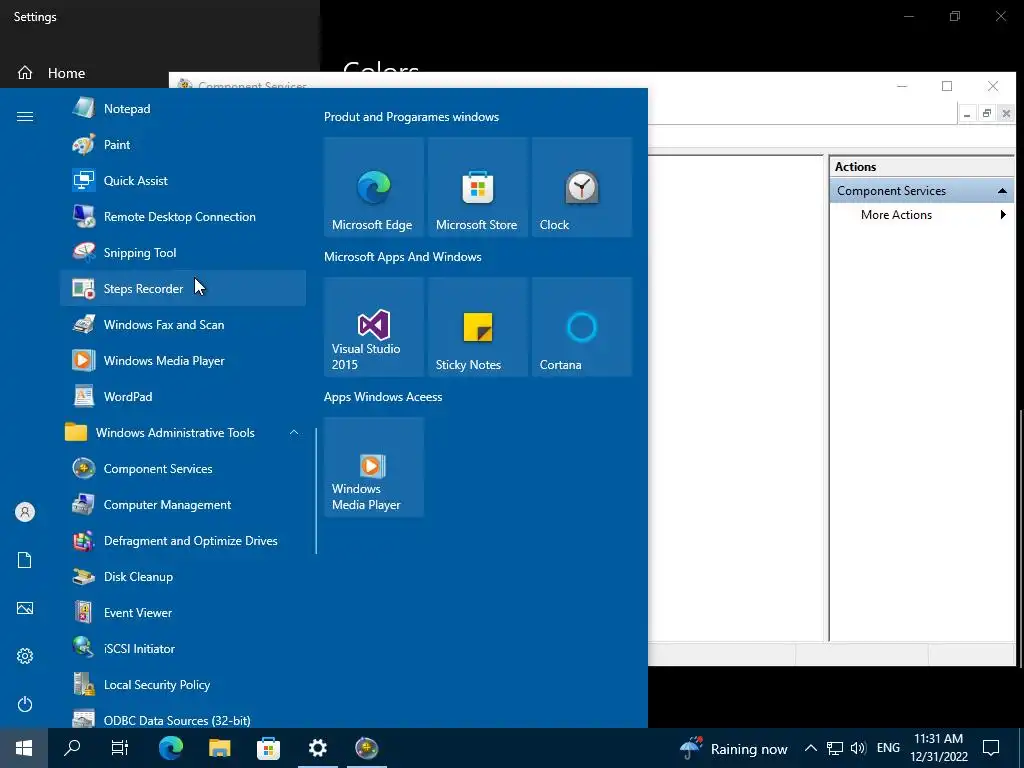This screenshot has height=768, width=1024.
Task: Open Notepad from the Start menu list
Action: click(x=183, y=108)
